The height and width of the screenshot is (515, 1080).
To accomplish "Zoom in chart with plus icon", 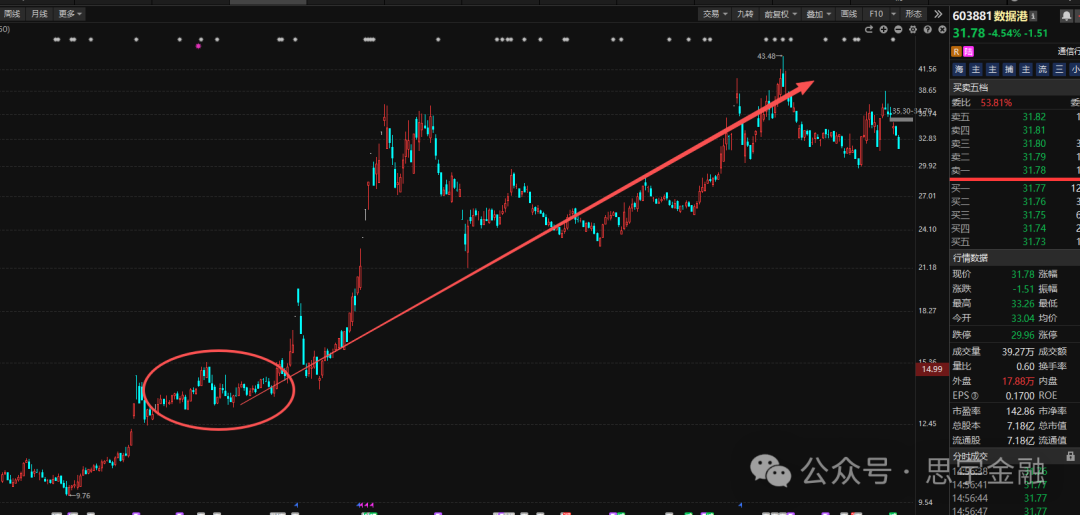I will point(884,30).
